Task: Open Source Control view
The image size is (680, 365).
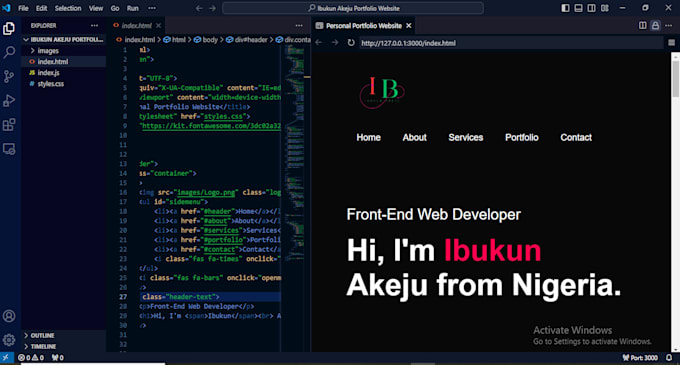Action: pyautogui.click(x=9, y=77)
